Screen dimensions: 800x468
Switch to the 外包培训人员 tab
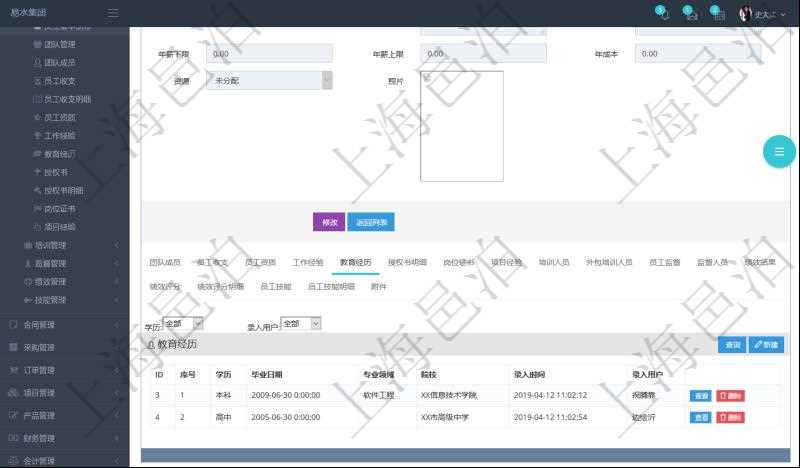[609, 262]
